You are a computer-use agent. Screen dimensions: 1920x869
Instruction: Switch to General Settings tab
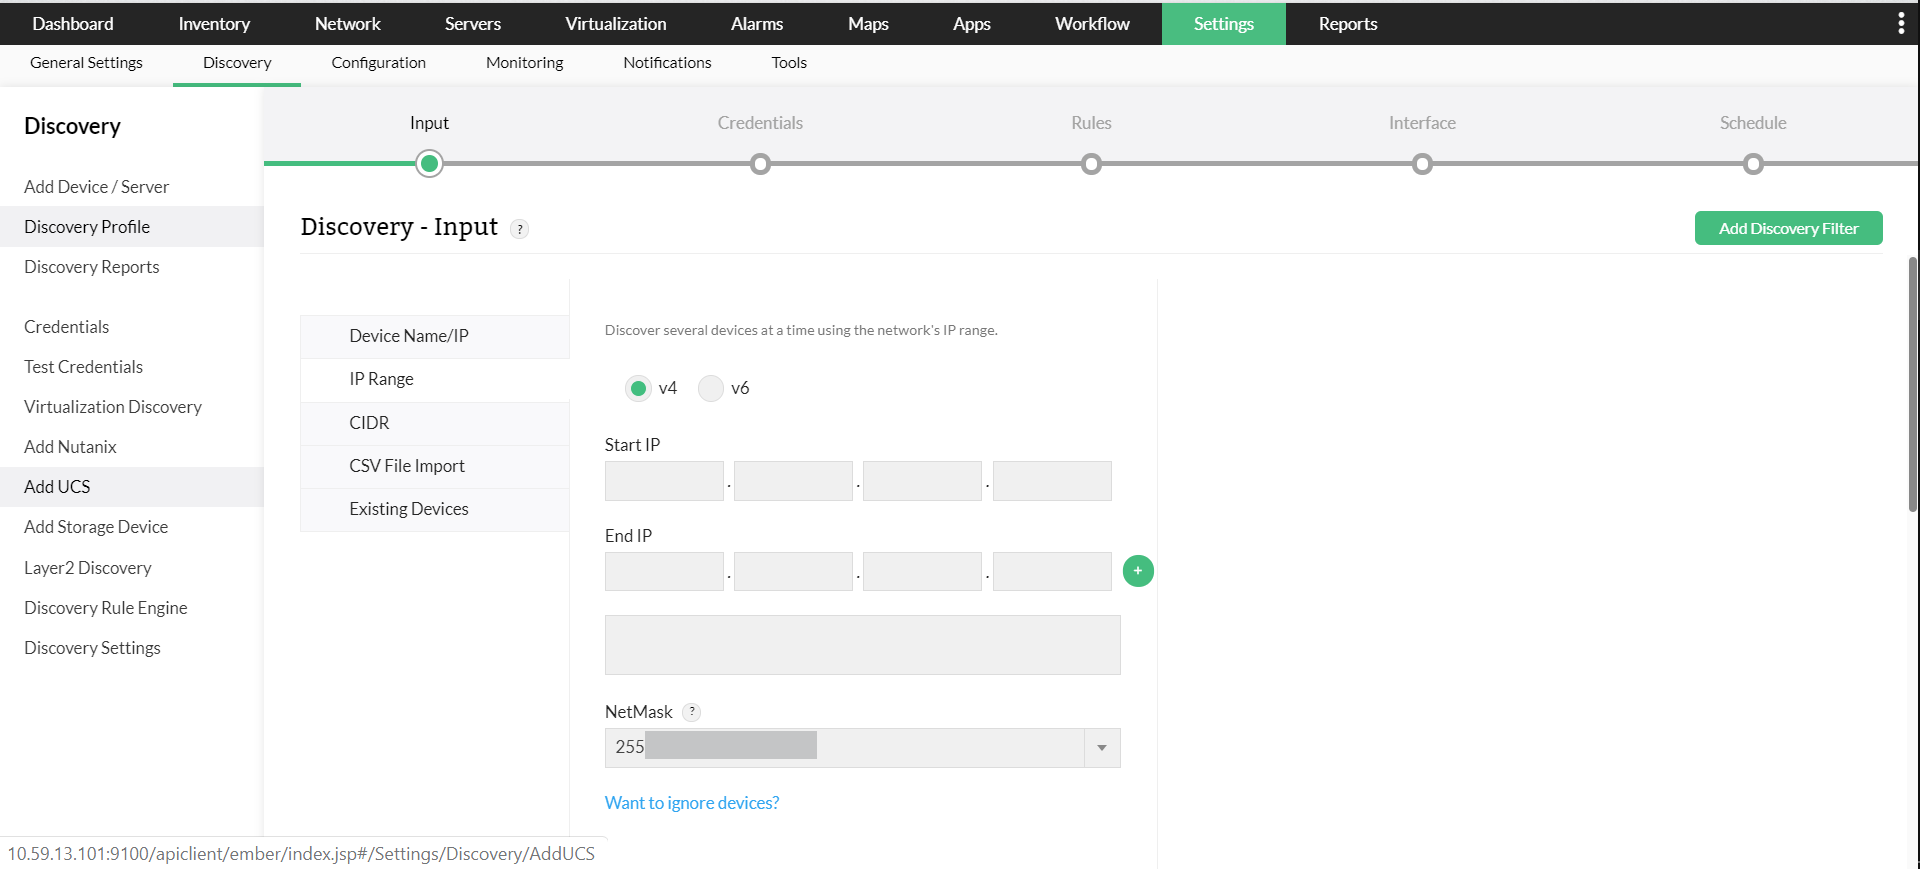tap(86, 63)
